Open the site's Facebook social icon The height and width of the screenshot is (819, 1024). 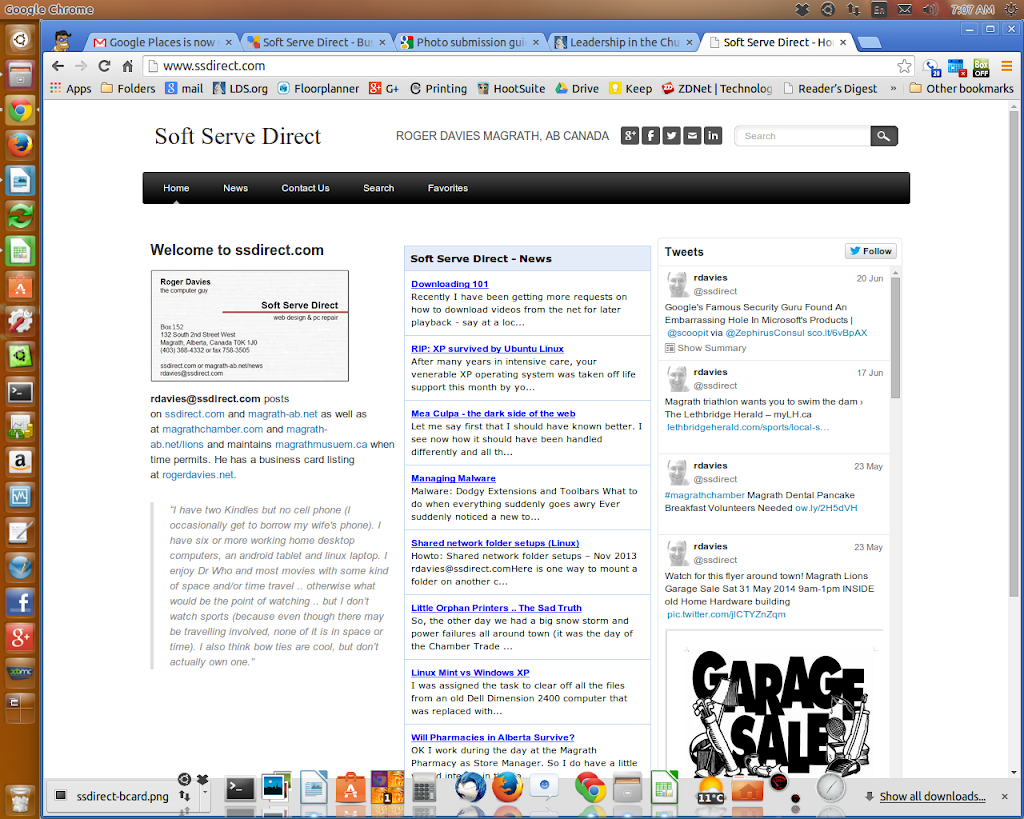point(650,136)
